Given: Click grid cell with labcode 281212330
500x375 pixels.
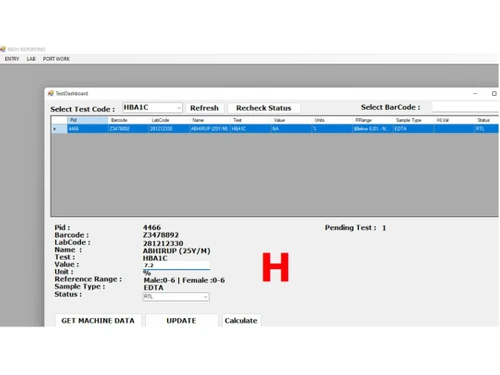Looking at the screenshot, I should (169, 129).
